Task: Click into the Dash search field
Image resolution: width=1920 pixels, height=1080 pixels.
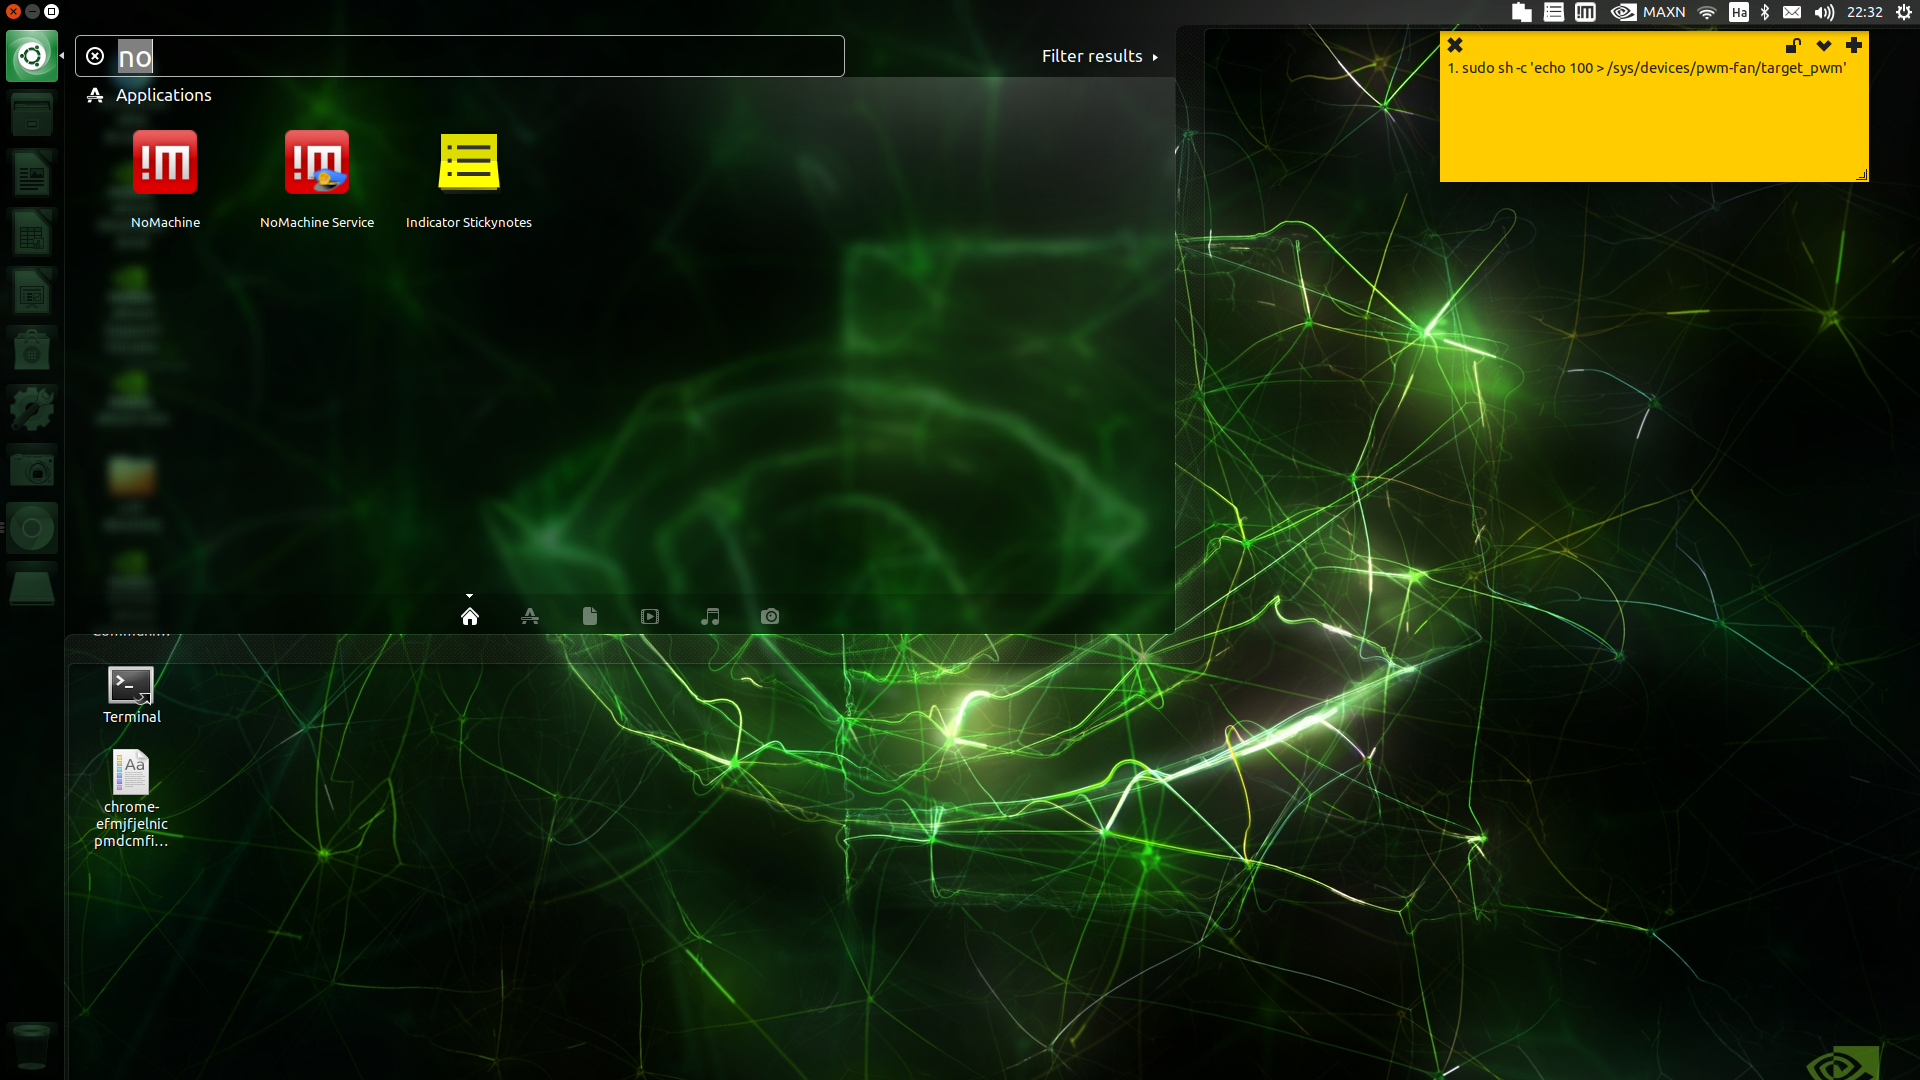Action: [480, 56]
